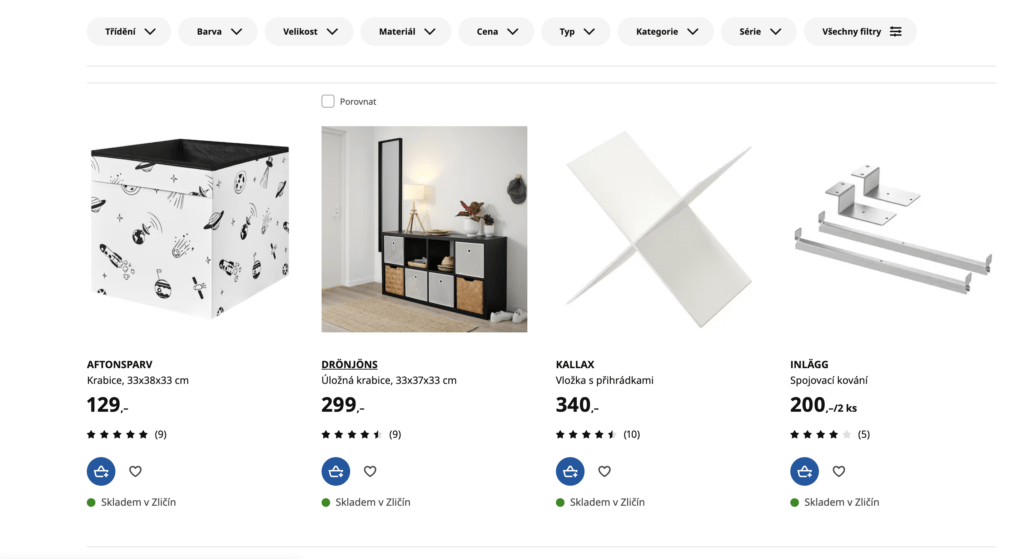Favorite the AFTONSPARV box with heart icon
The image size is (1024, 559).
135,471
